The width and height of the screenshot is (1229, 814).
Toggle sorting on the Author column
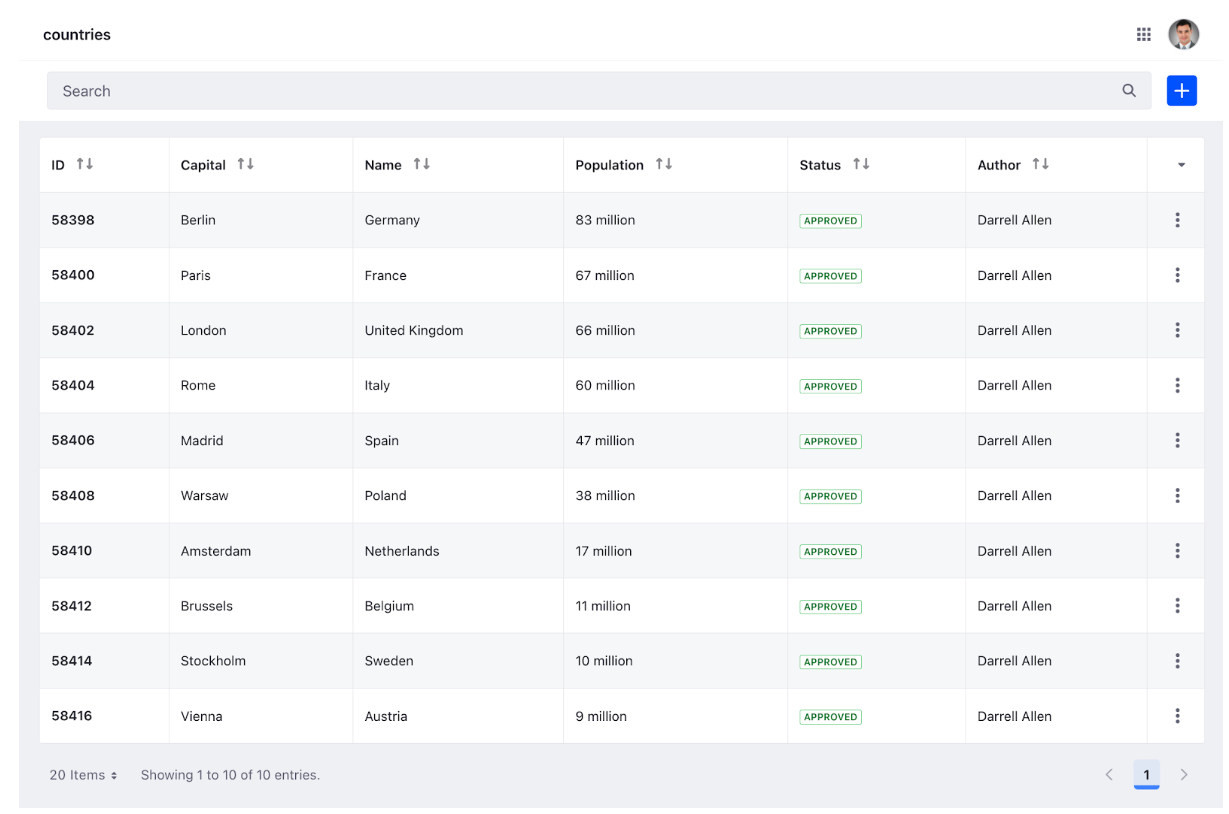[x=1040, y=164]
